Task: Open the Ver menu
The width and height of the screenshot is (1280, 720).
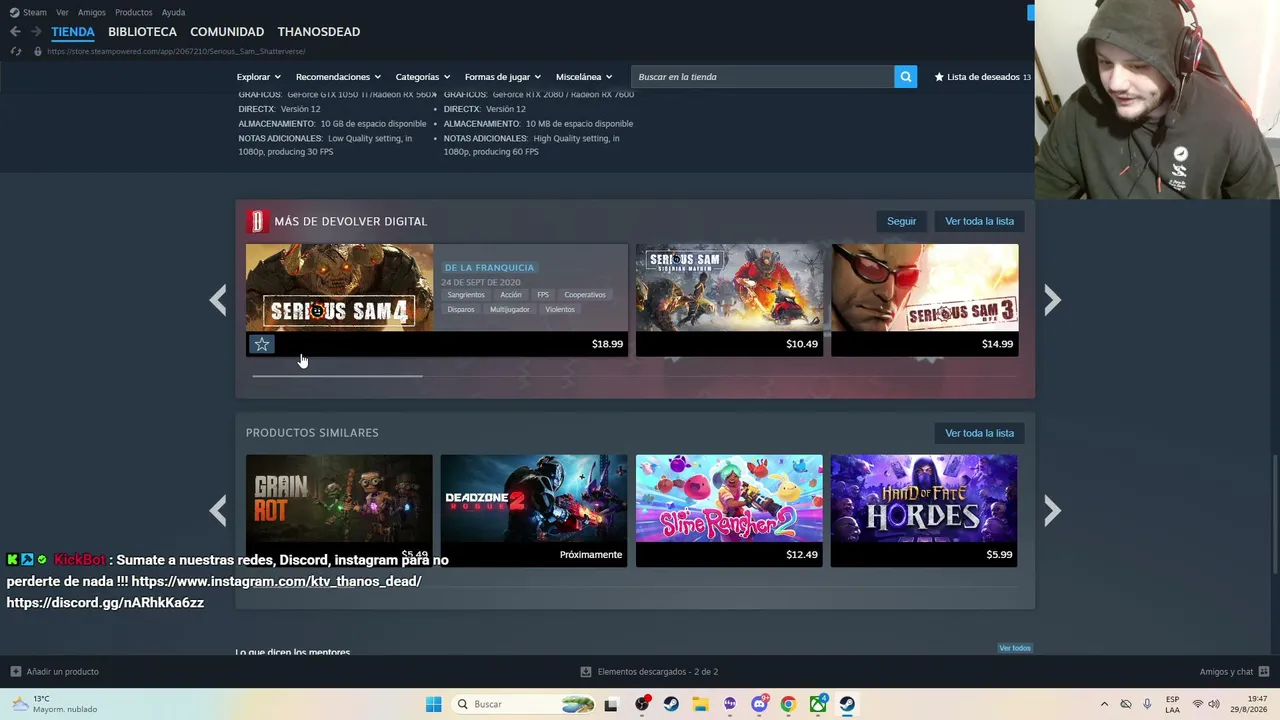Action: pos(62,12)
